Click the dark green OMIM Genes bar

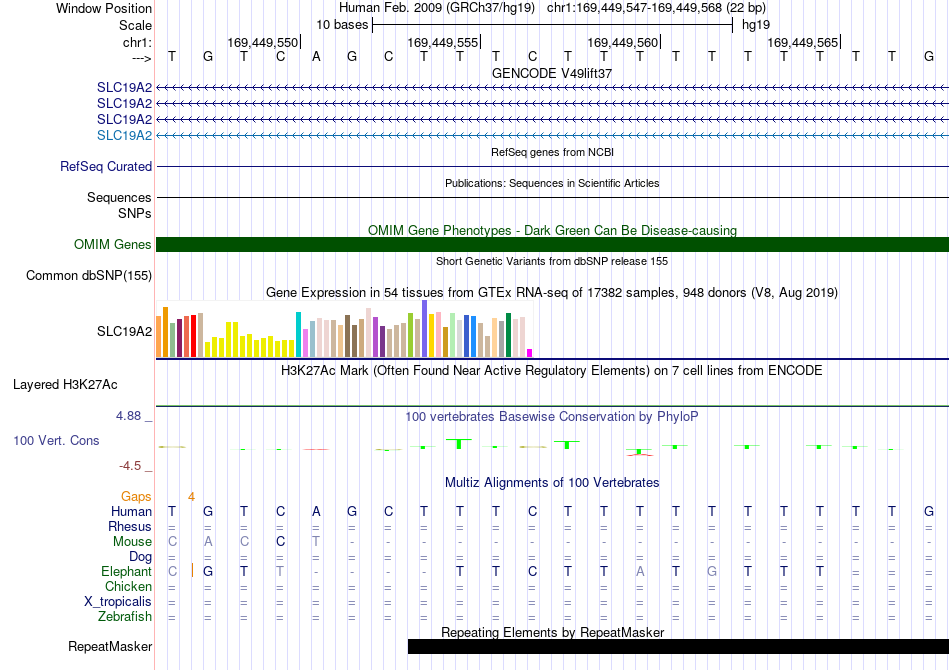tap(552, 244)
